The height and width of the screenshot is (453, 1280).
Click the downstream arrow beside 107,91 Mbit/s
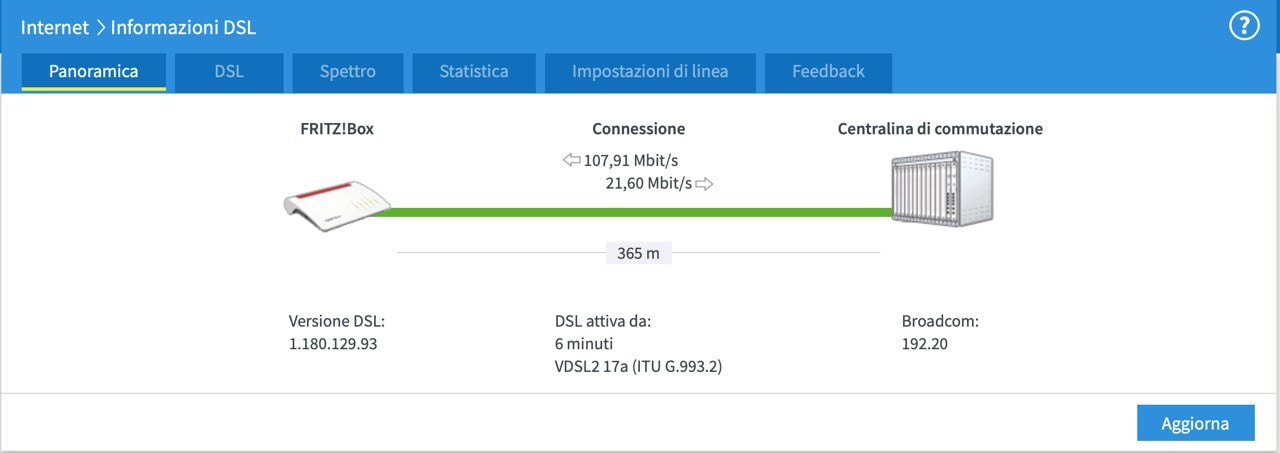571,160
